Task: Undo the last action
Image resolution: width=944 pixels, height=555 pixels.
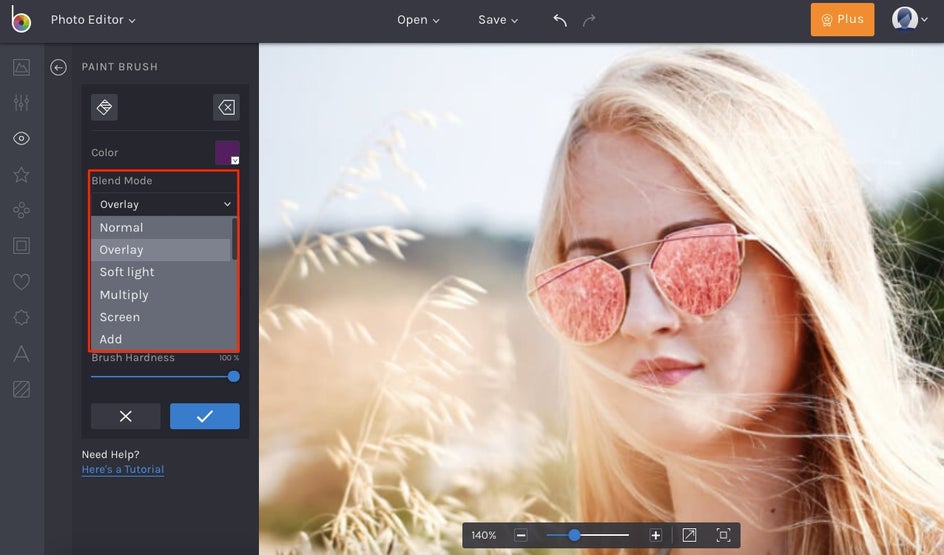Action: click(560, 20)
